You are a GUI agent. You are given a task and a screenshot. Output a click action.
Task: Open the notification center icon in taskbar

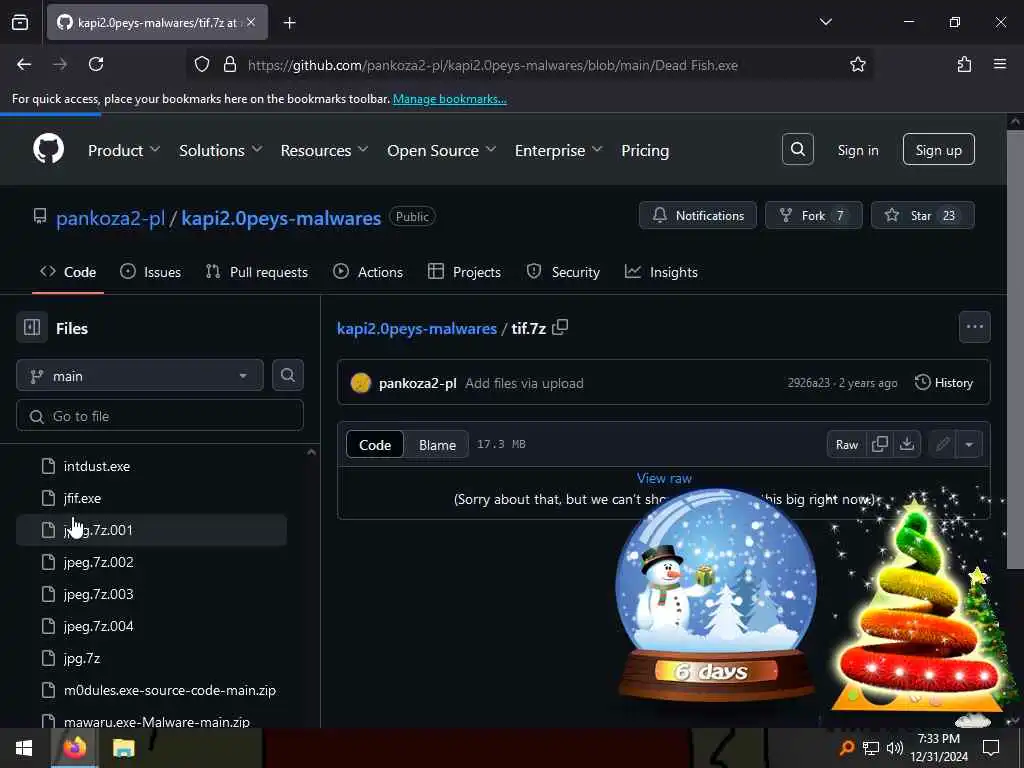[991, 748]
